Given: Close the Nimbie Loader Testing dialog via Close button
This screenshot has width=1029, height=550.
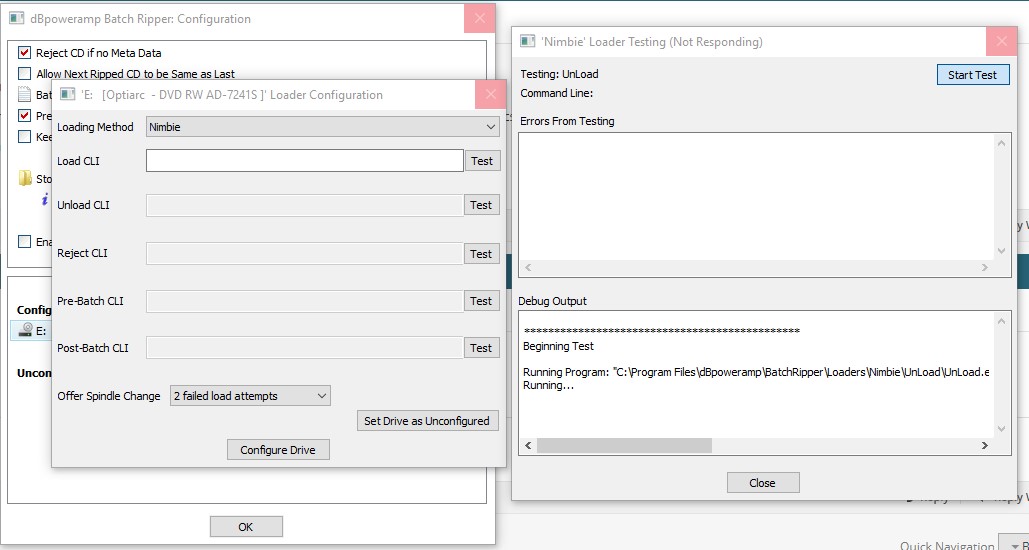Looking at the screenshot, I should [763, 482].
